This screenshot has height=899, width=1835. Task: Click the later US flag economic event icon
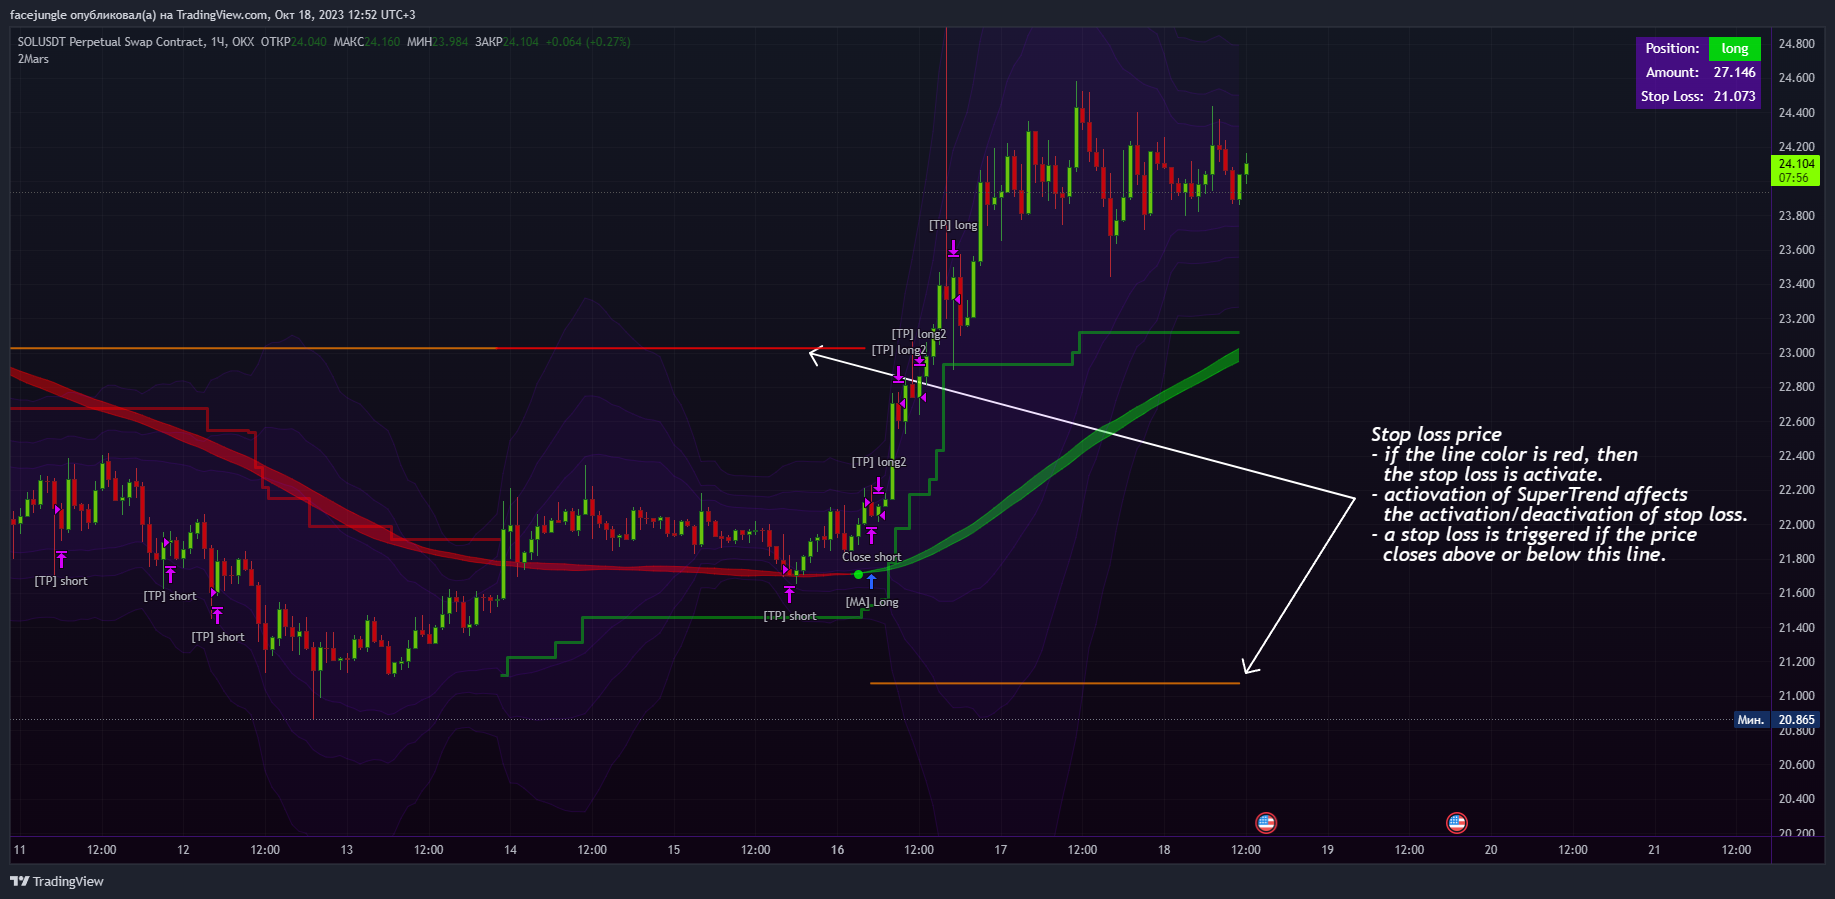pos(1457,823)
